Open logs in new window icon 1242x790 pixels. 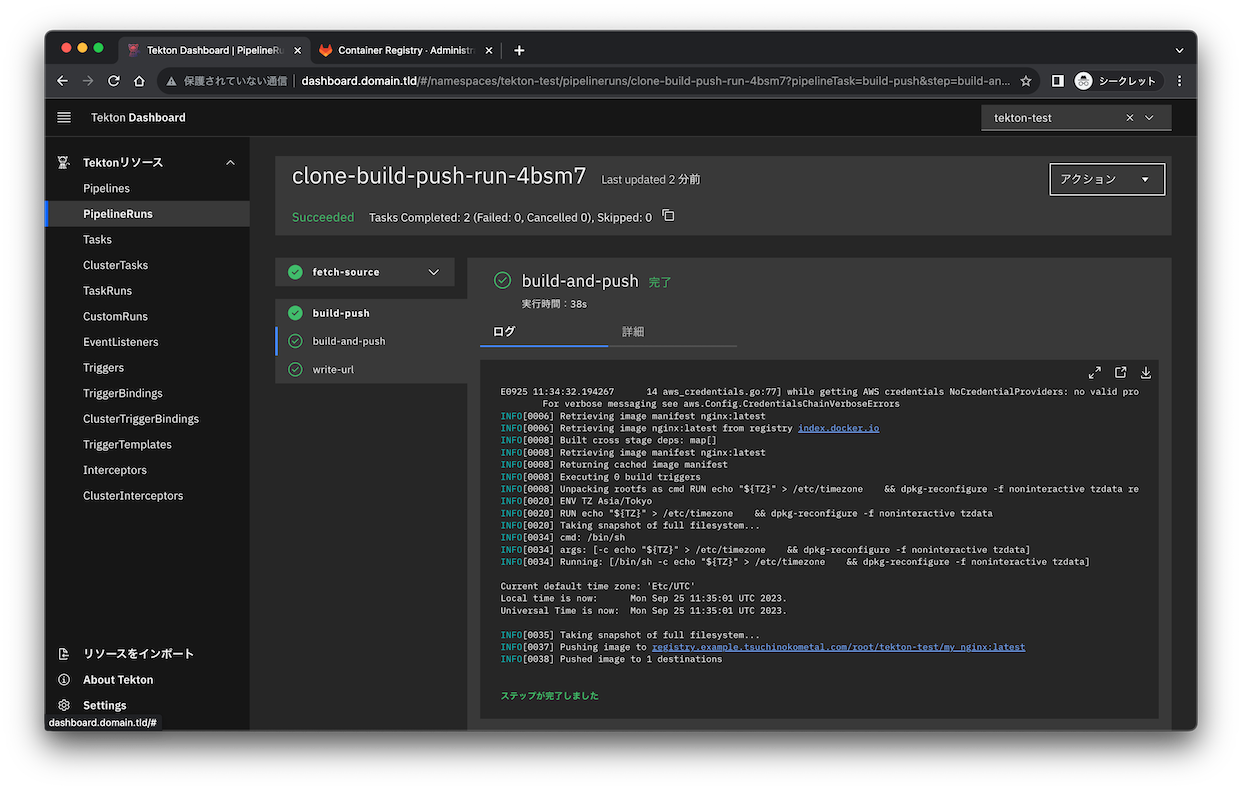[x=1121, y=373]
